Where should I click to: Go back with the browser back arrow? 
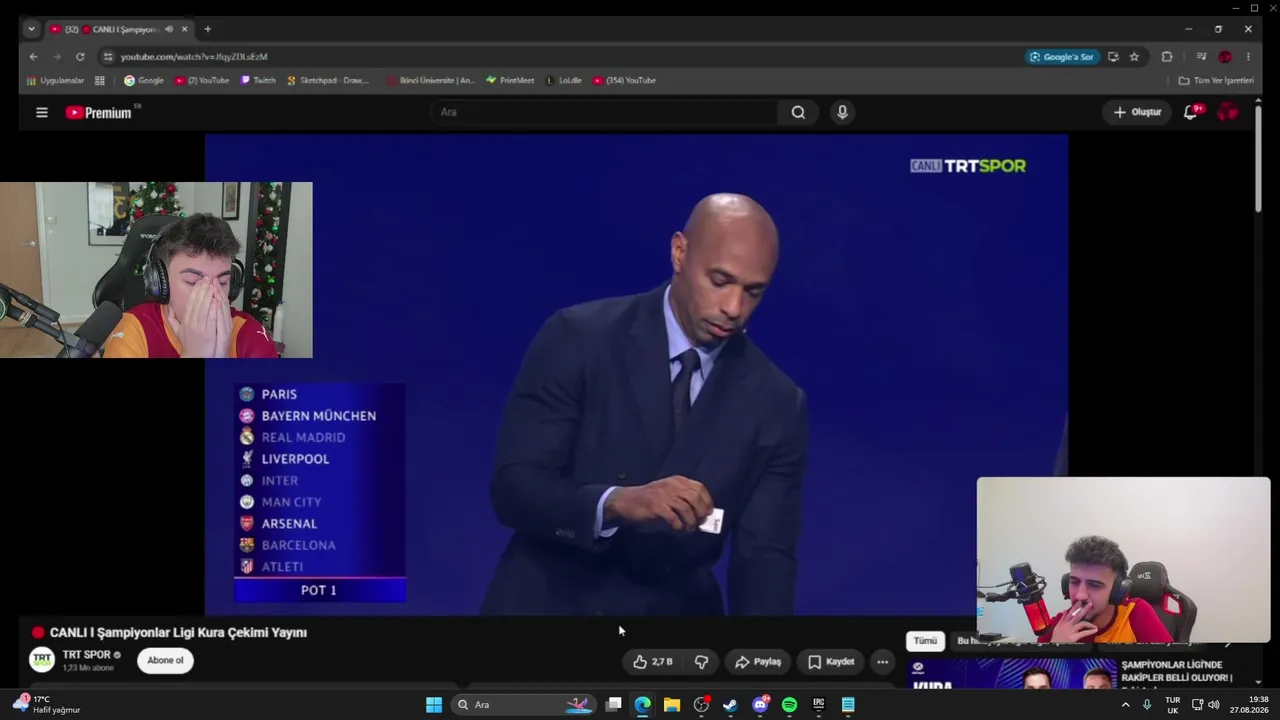[33, 57]
